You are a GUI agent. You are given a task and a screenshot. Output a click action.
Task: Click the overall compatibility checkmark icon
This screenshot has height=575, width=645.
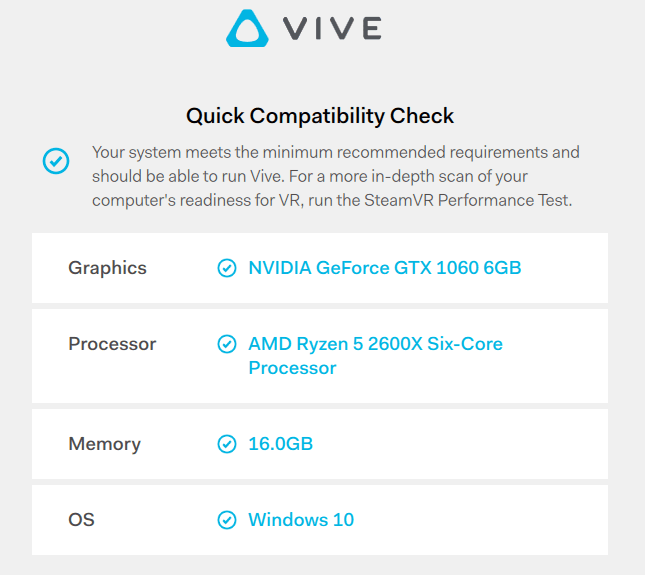point(56,161)
